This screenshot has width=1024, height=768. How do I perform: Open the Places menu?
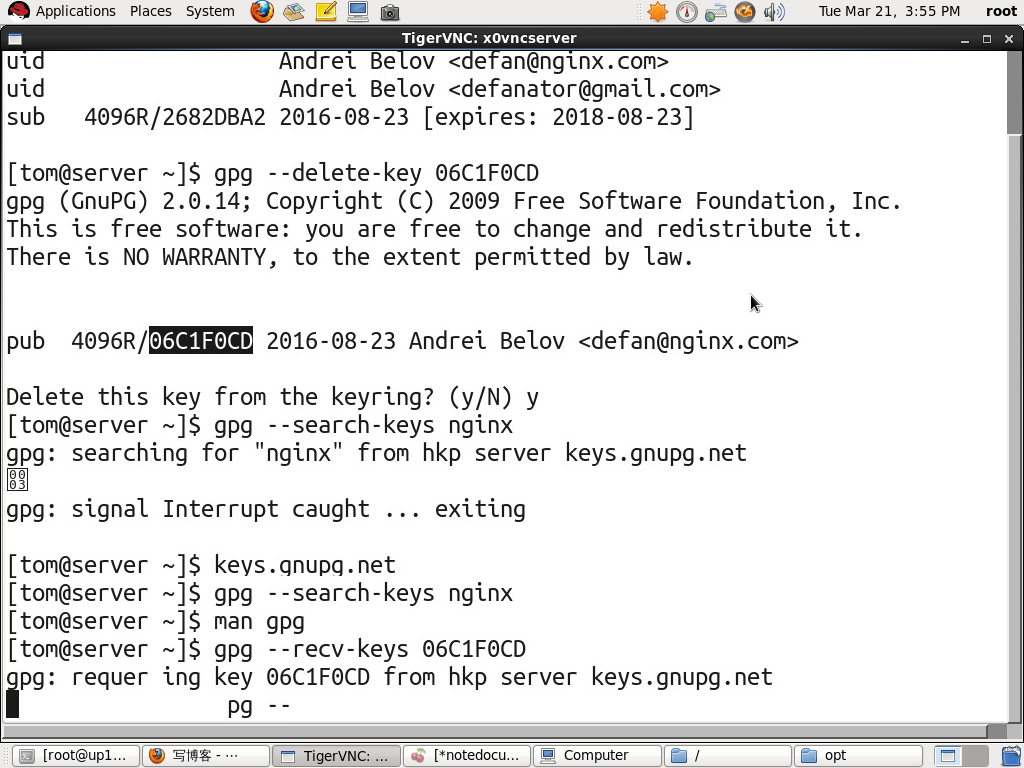tap(151, 11)
